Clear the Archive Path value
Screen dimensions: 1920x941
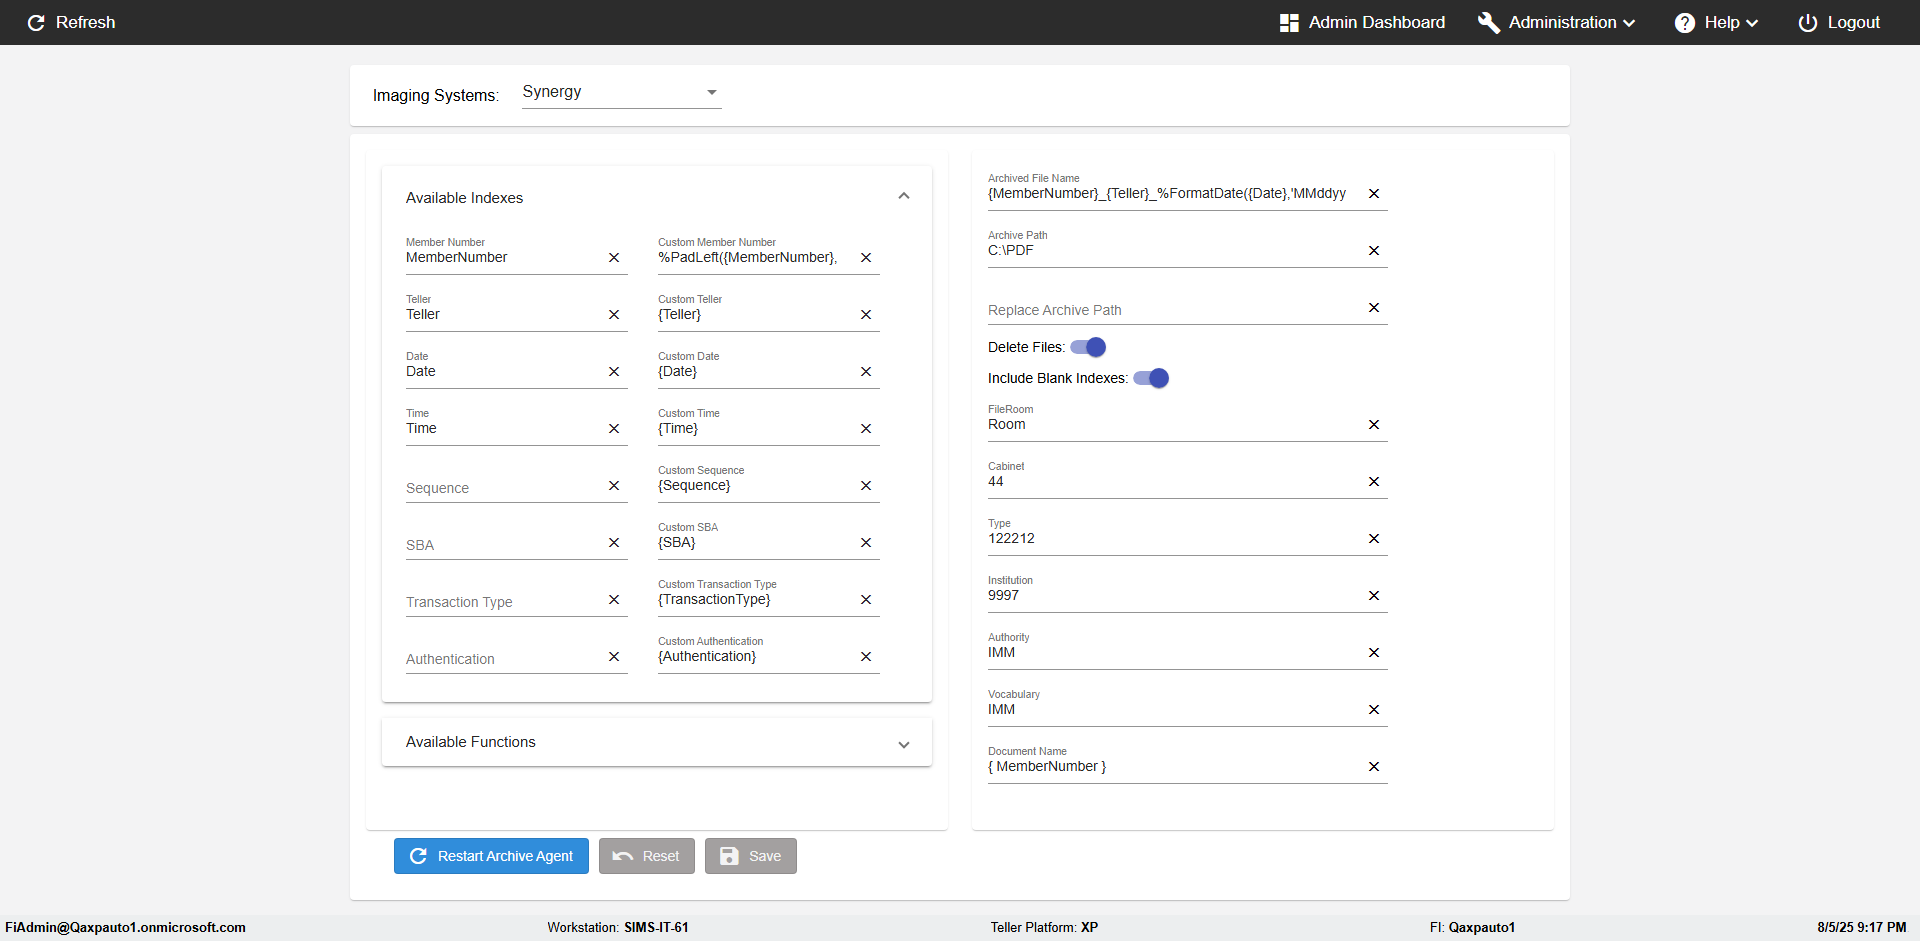1374,251
